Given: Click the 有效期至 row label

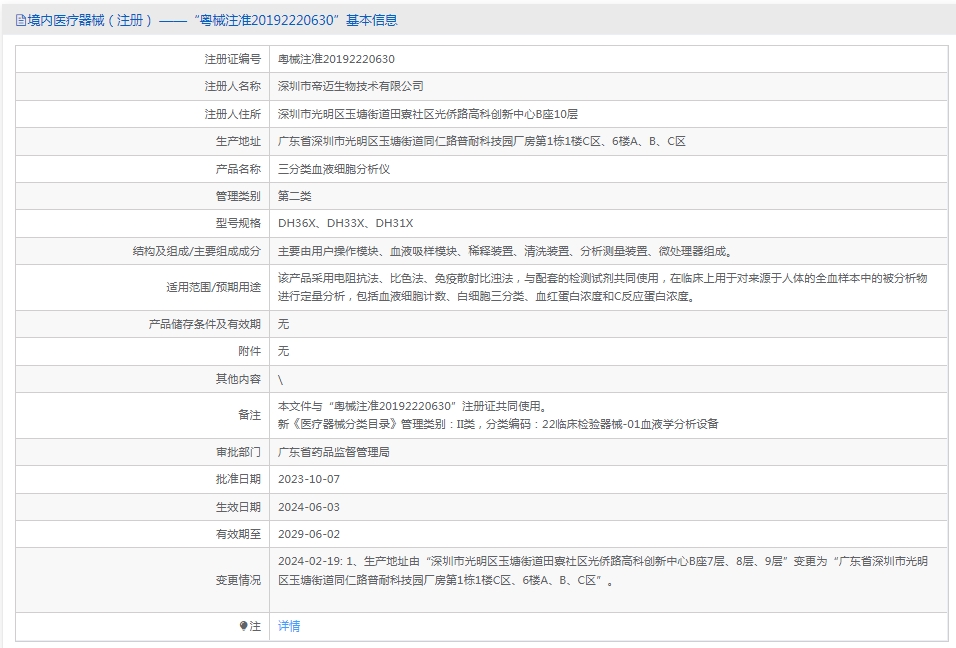Looking at the screenshot, I should click(x=238, y=534).
